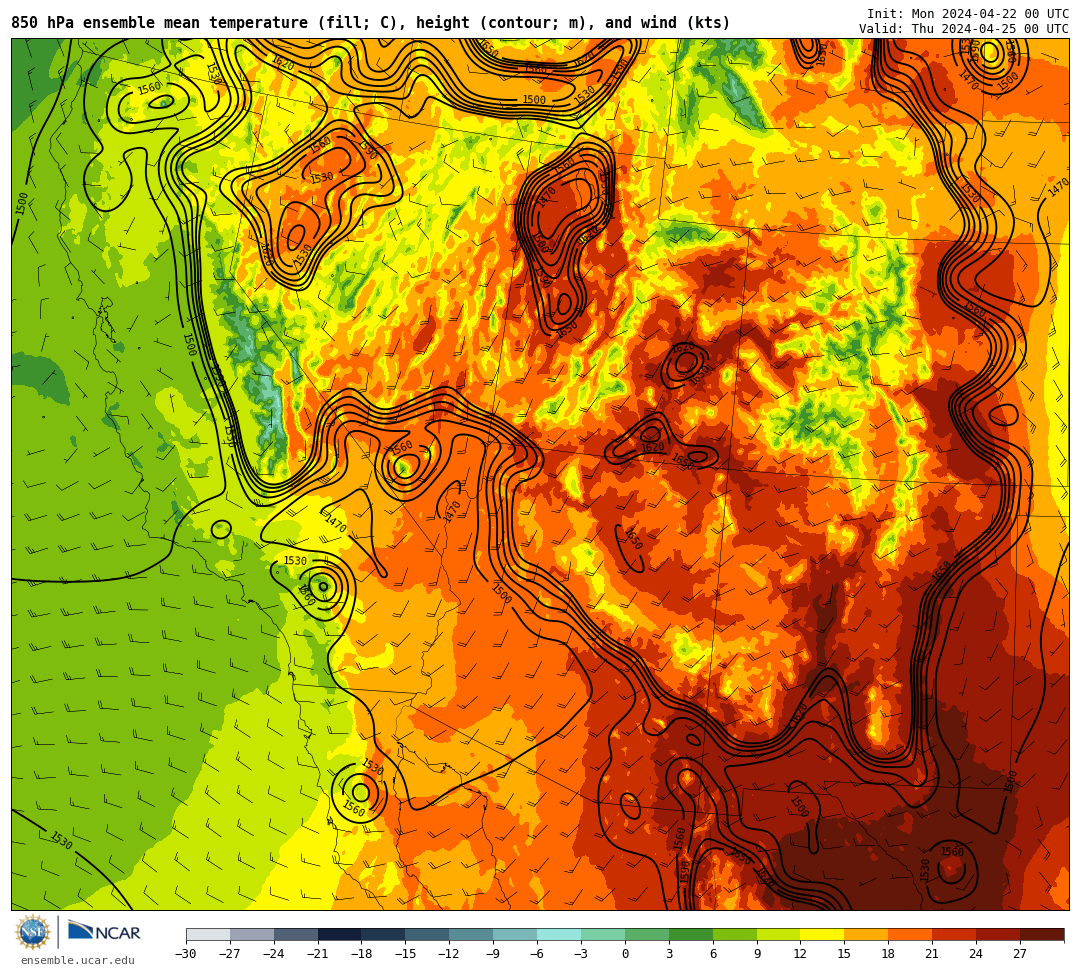Pick colorbar swatch between 9 and 12
The height and width of the screenshot is (973, 1080).
pos(779,934)
